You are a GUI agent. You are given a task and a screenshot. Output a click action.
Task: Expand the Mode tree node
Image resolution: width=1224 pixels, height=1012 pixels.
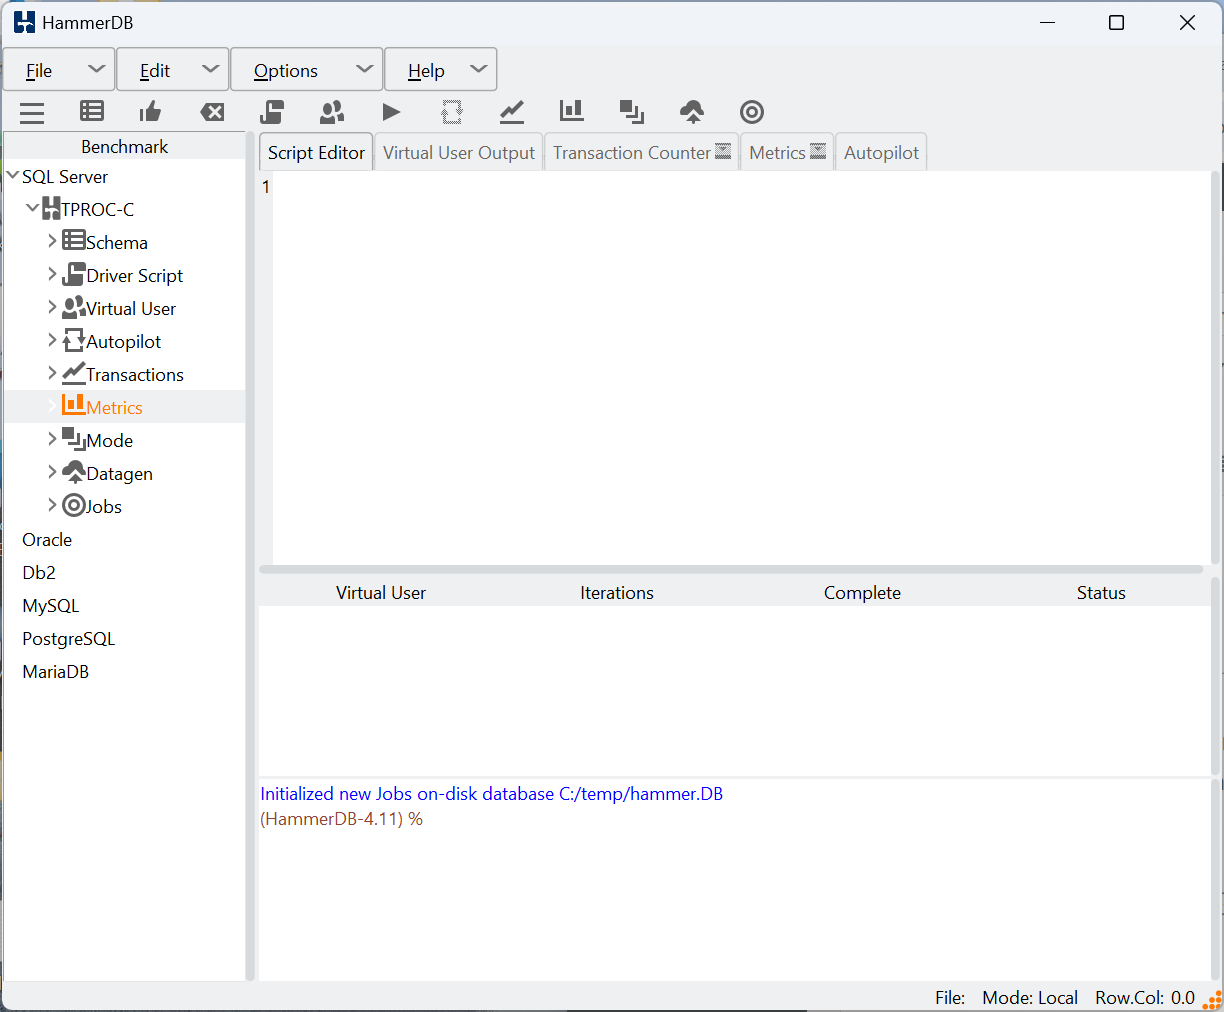click(52, 438)
